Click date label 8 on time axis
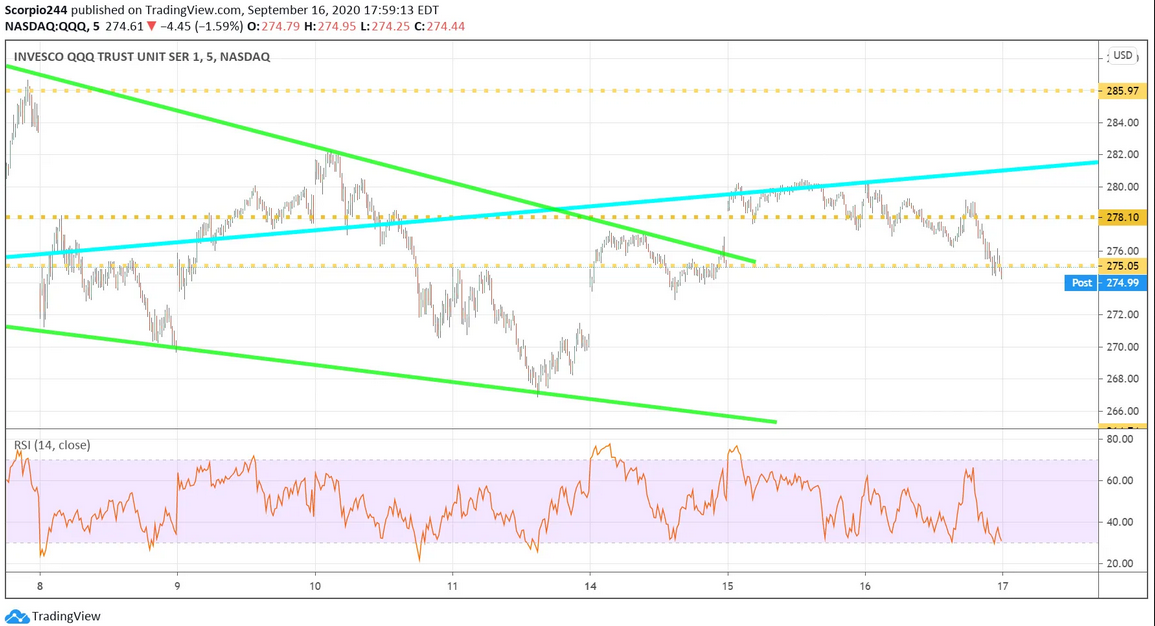Image resolution: width=1155 pixels, height=626 pixels. [x=40, y=586]
